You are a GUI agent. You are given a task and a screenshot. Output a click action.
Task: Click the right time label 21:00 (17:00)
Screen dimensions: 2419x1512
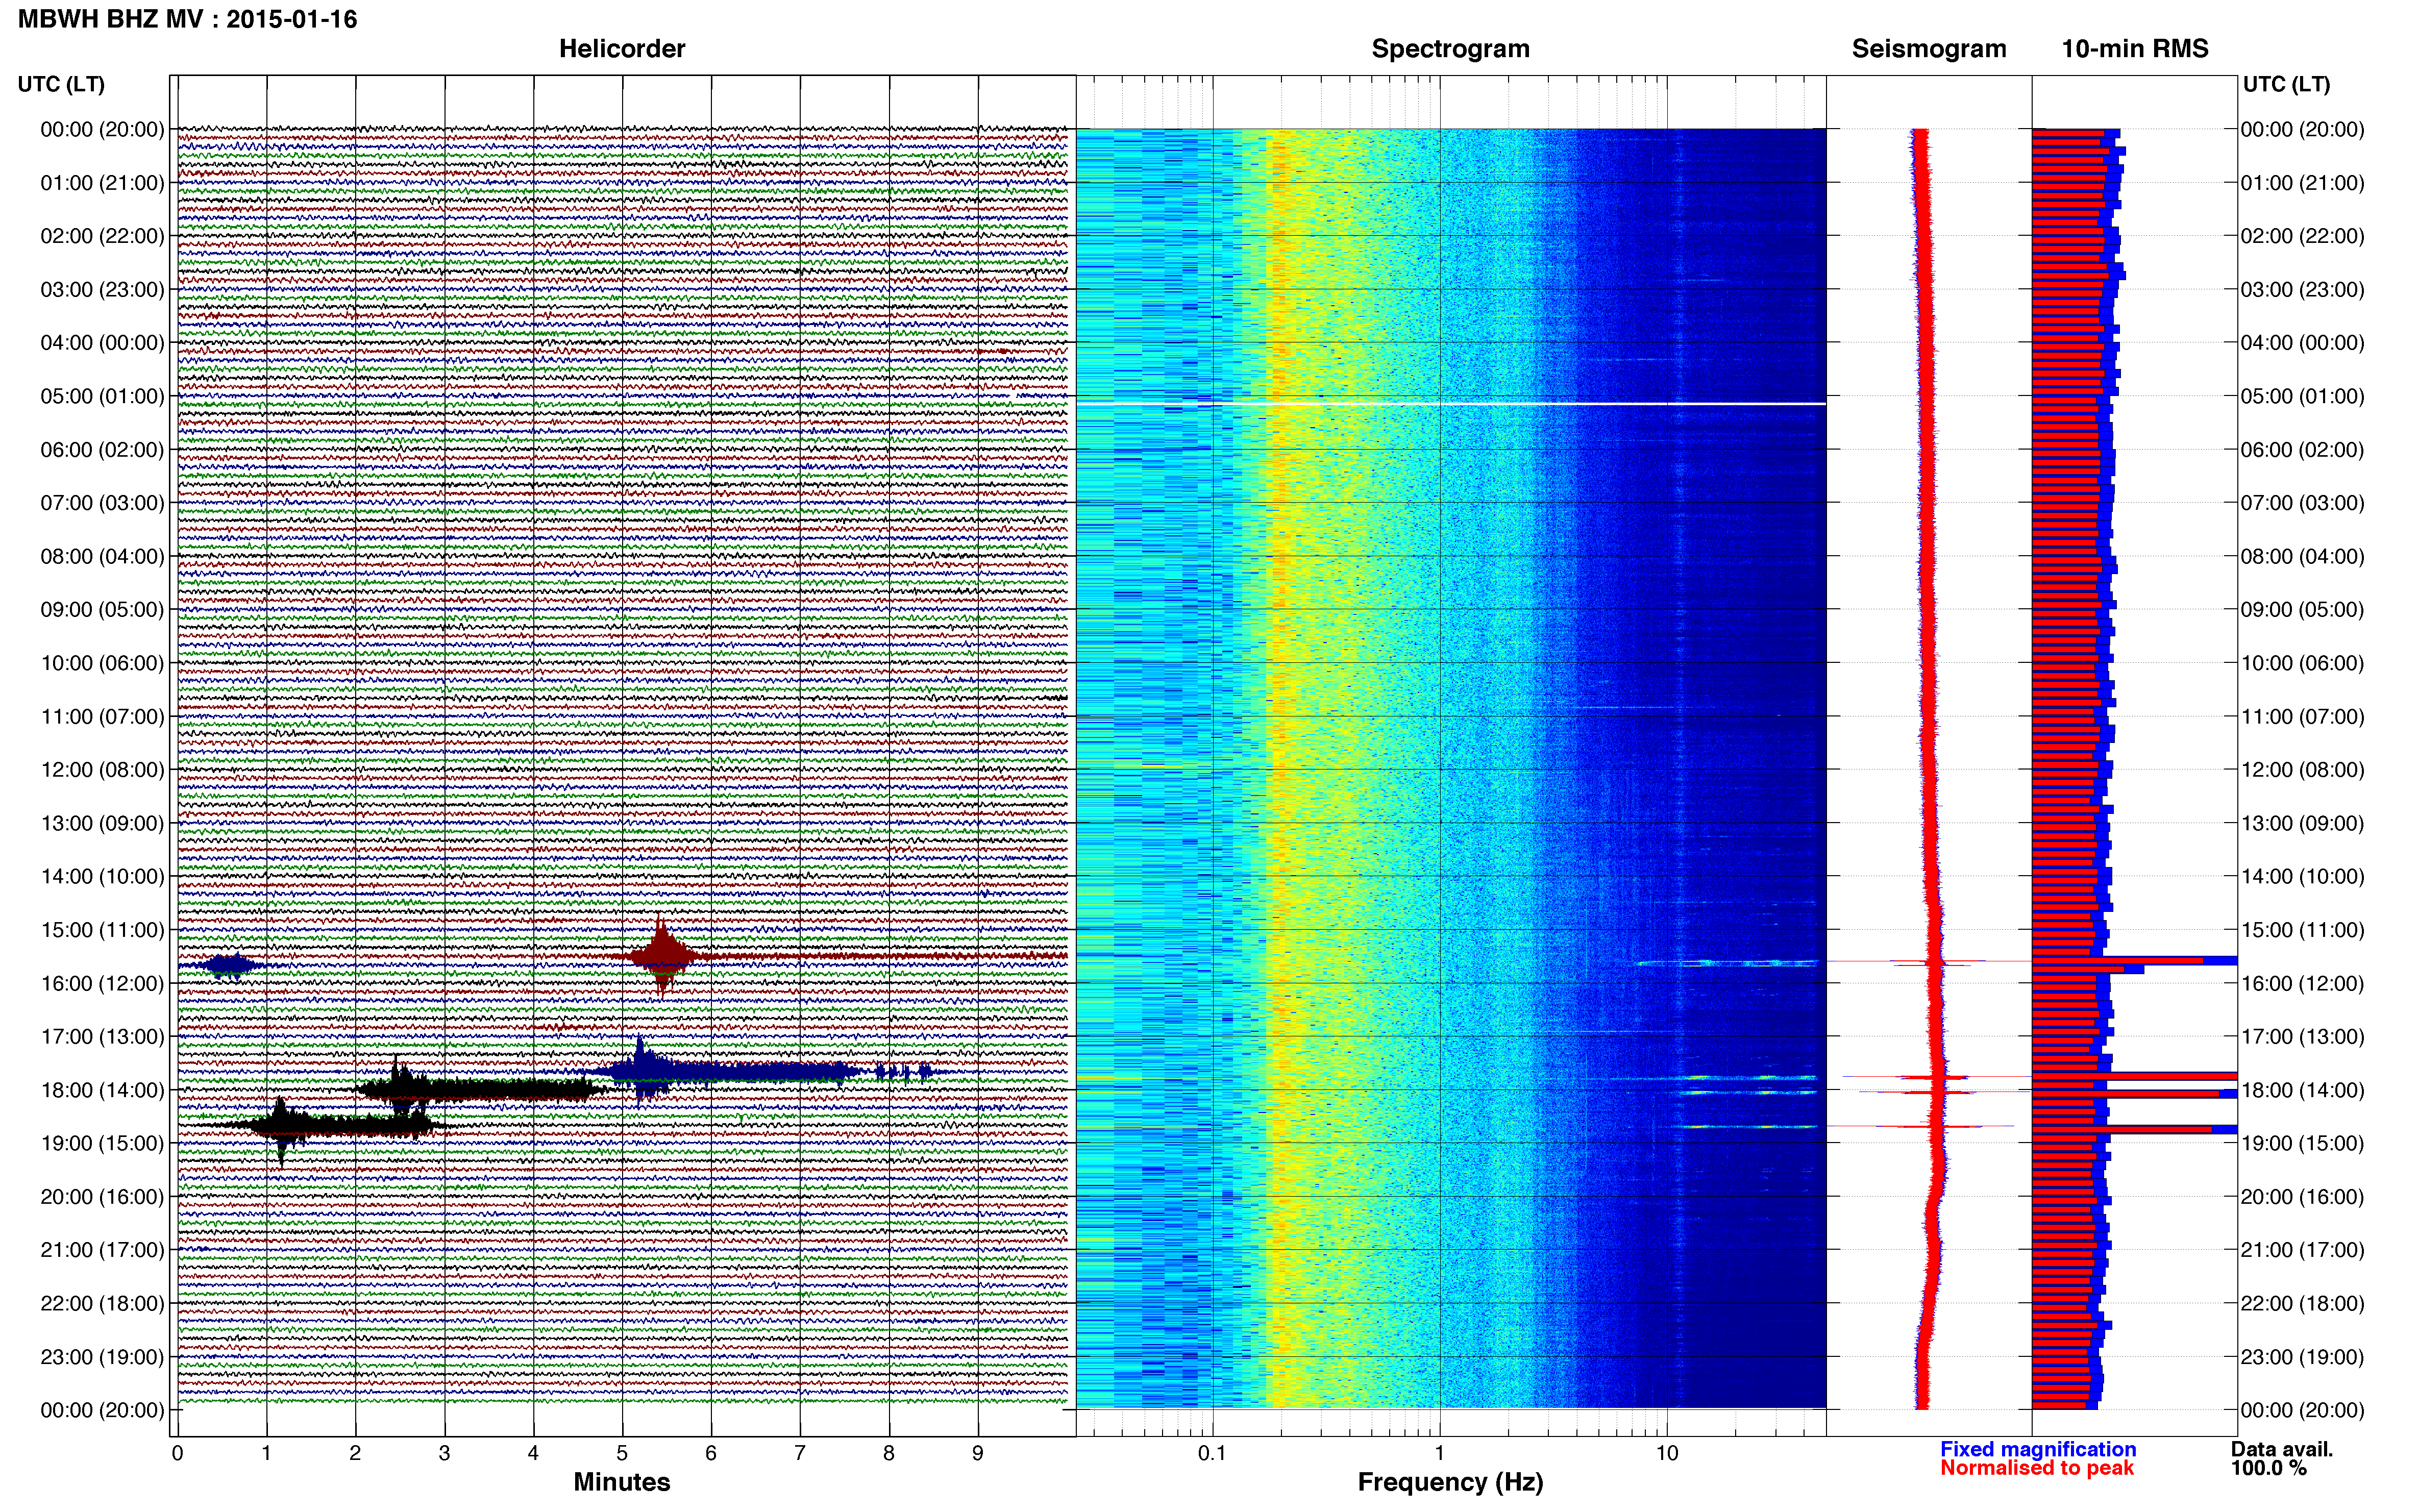pyautogui.click(x=2302, y=1250)
